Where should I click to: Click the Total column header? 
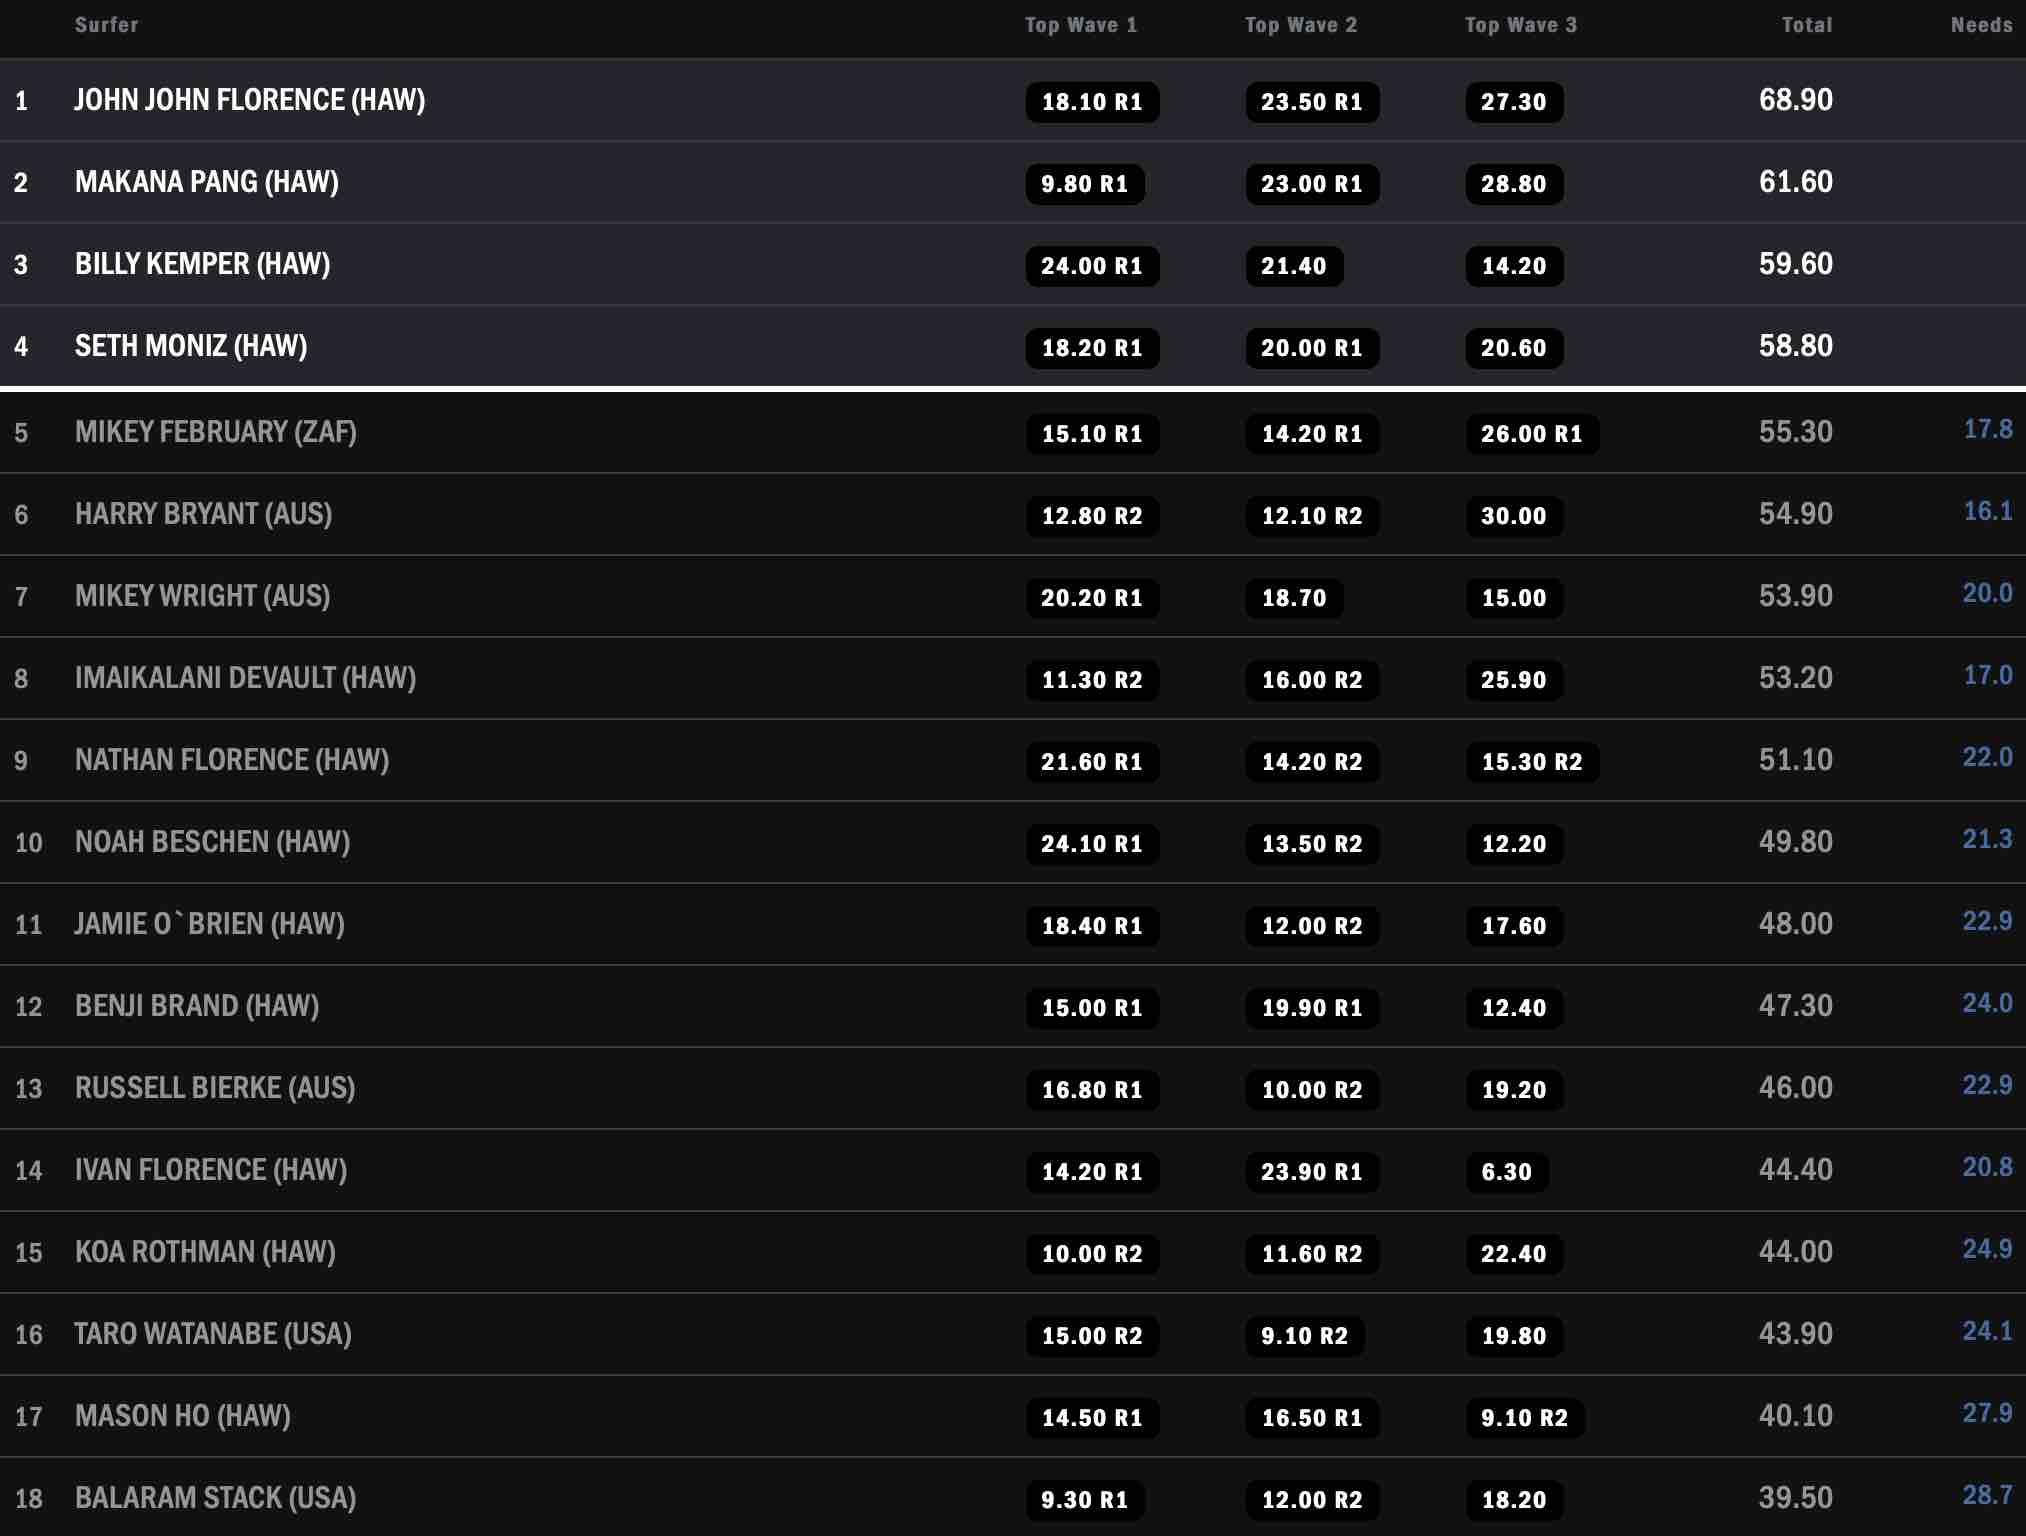click(1806, 25)
